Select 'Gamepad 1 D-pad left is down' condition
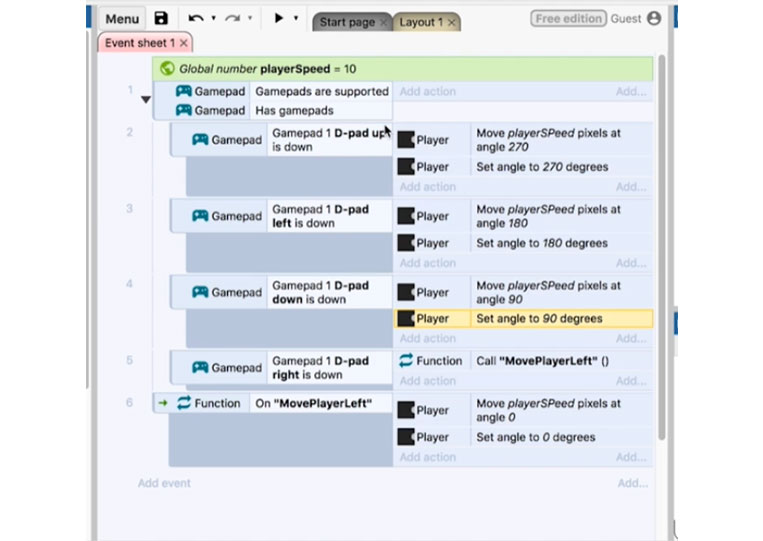This screenshot has height=541, width=763. [x=330, y=216]
